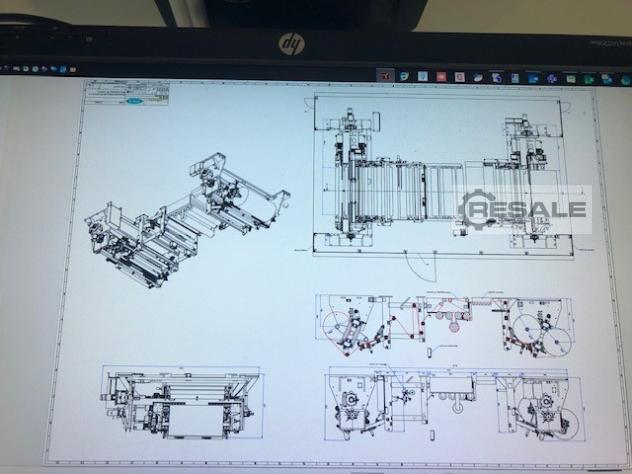Click the blue oval logo in title block
The height and width of the screenshot is (474, 632).
(x=135, y=100)
